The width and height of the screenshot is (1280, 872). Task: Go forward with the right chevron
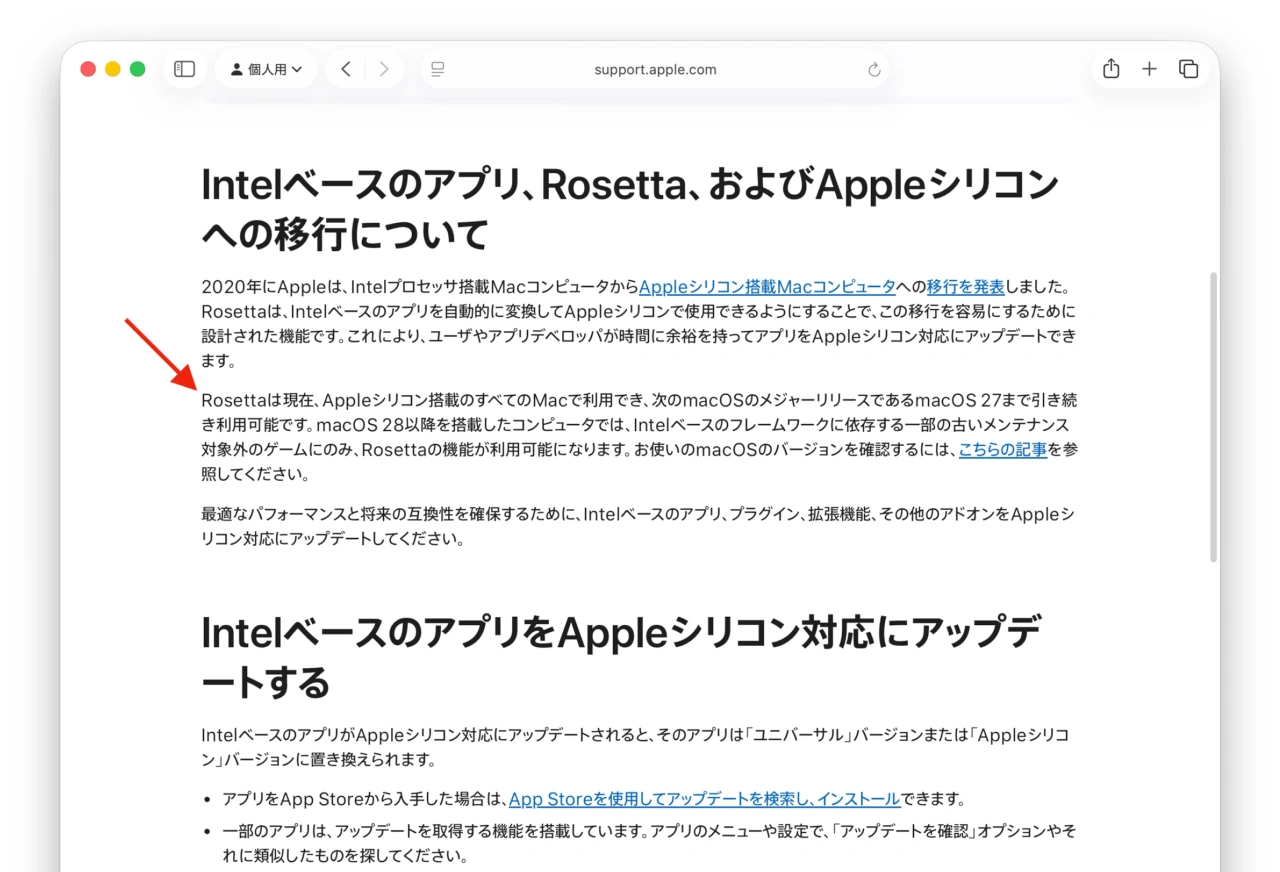[x=384, y=69]
